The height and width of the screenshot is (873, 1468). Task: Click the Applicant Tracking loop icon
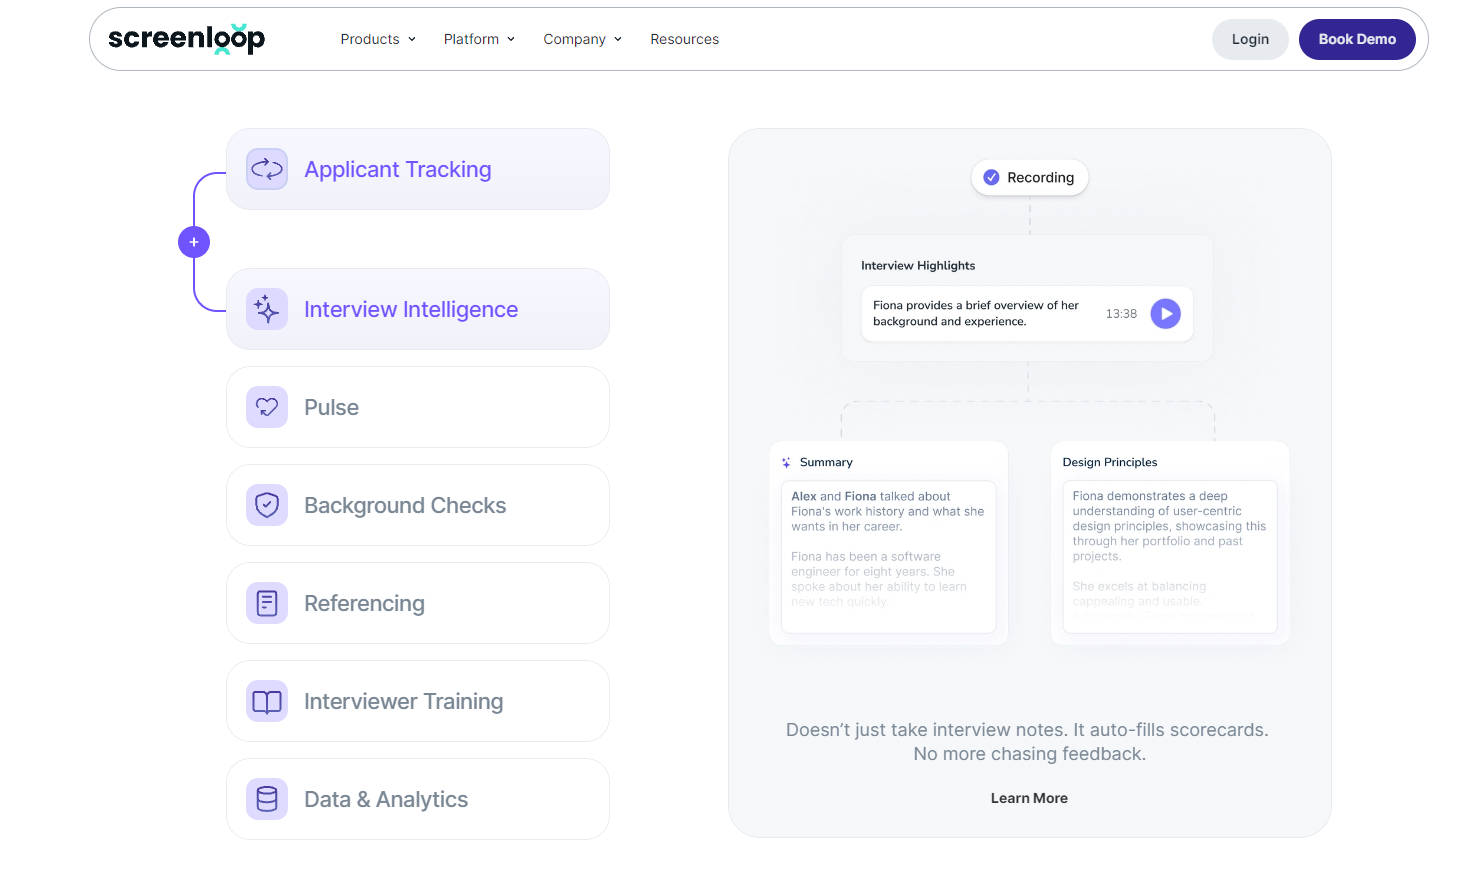pyautogui.click(x=267, y=169)
